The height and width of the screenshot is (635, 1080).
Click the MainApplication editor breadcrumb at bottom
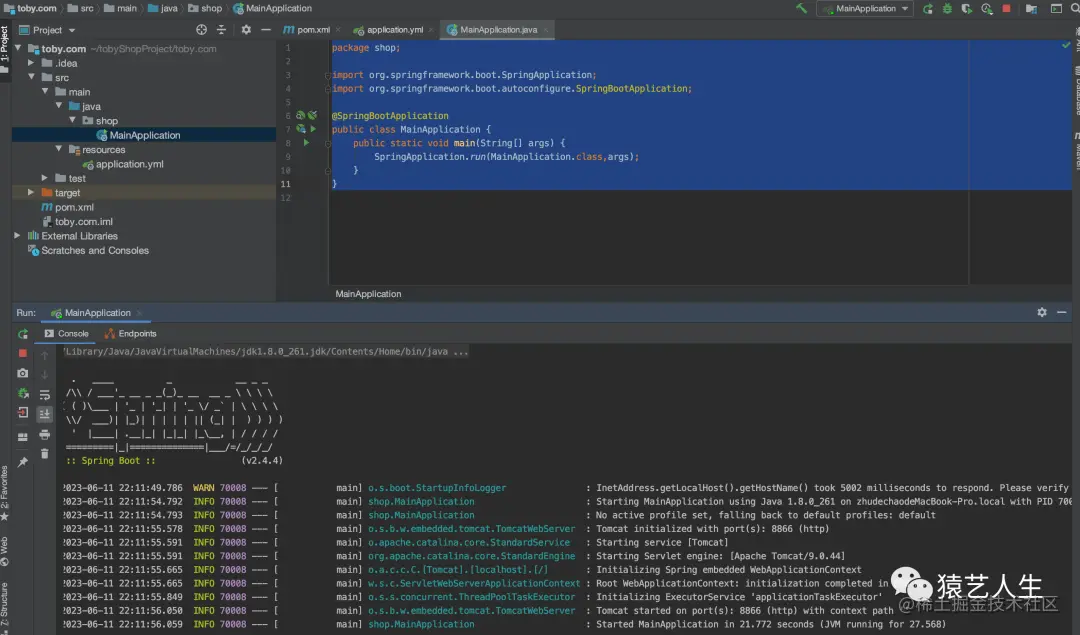click(x=368, y=294)
